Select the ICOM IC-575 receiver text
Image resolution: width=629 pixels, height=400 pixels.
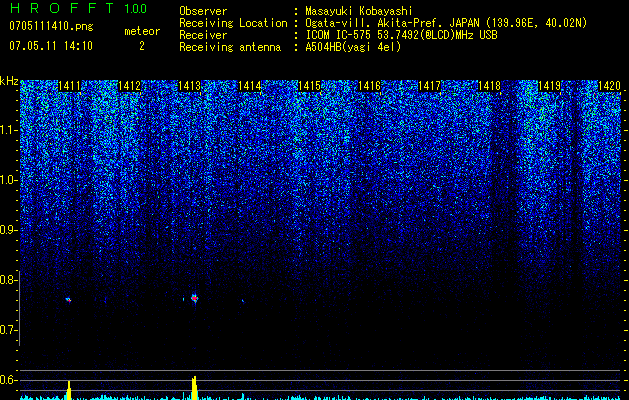click(x=401, y=35)
